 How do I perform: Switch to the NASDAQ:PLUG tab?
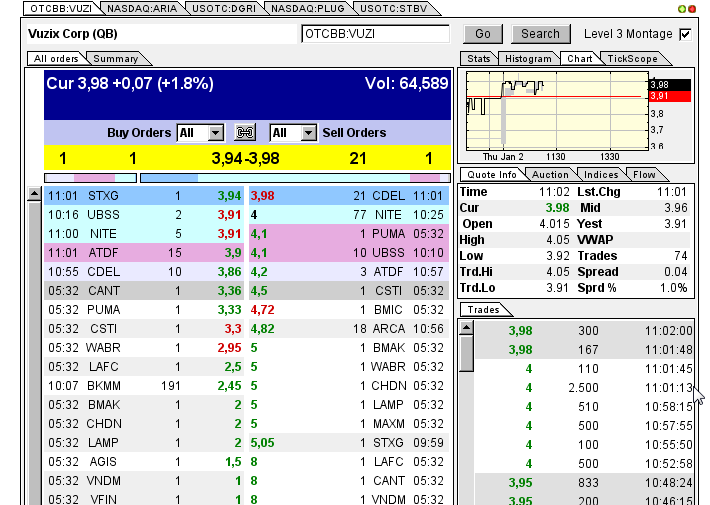click(x=307, y=8)
